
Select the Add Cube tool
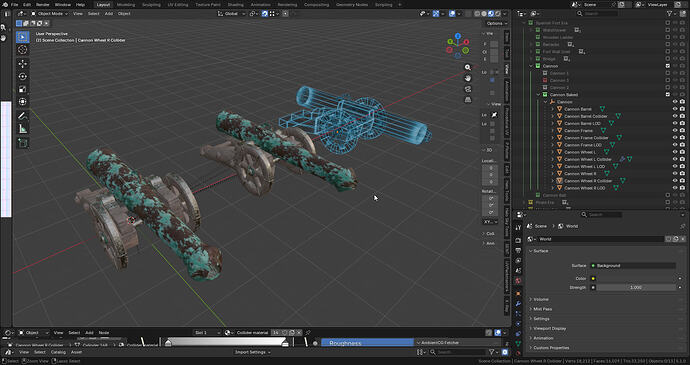pyautogui.click(x=22, y=143)
